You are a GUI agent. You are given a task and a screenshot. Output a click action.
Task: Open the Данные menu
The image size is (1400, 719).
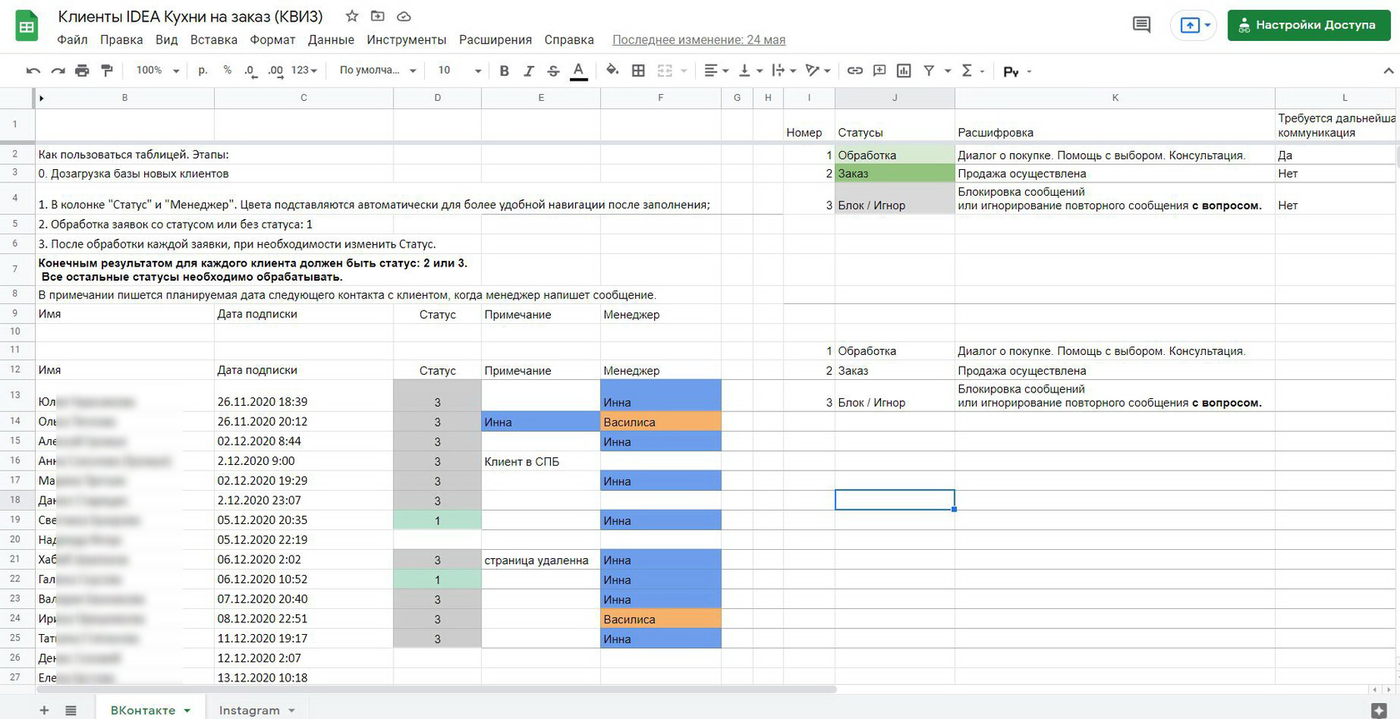(331, 40)
